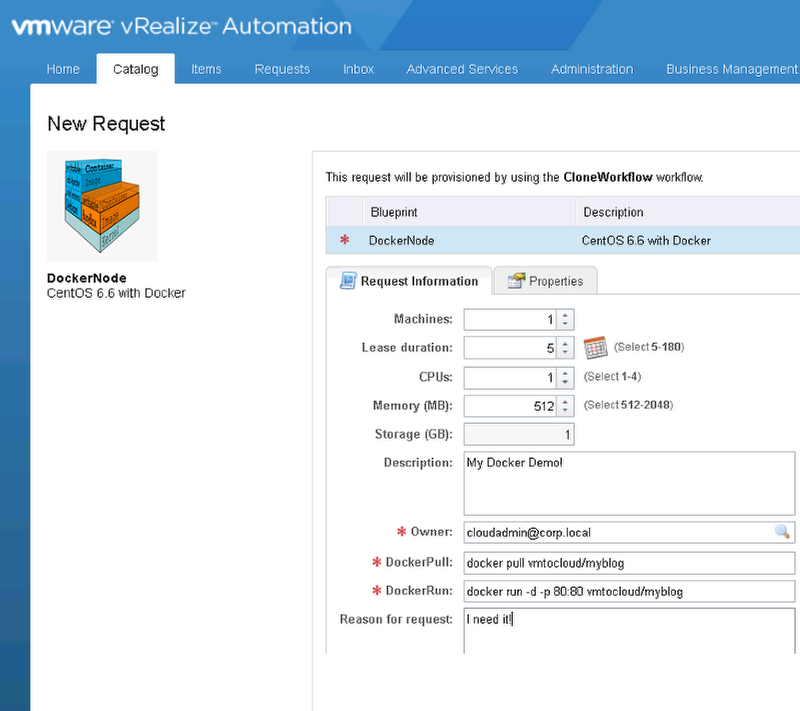Click the Owner field with cloudadmin@corp.local

[x=629, y=532]
